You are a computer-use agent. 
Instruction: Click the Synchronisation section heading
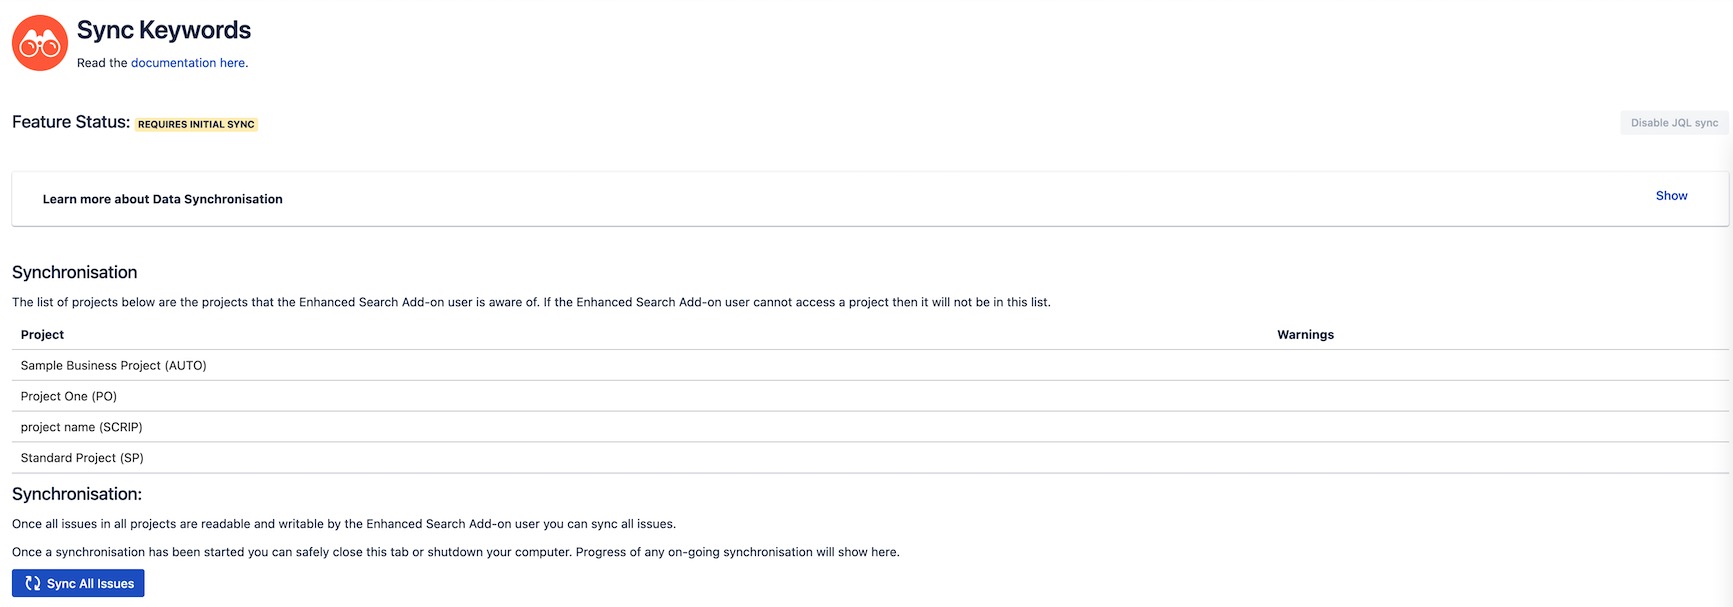click(75, 272)
